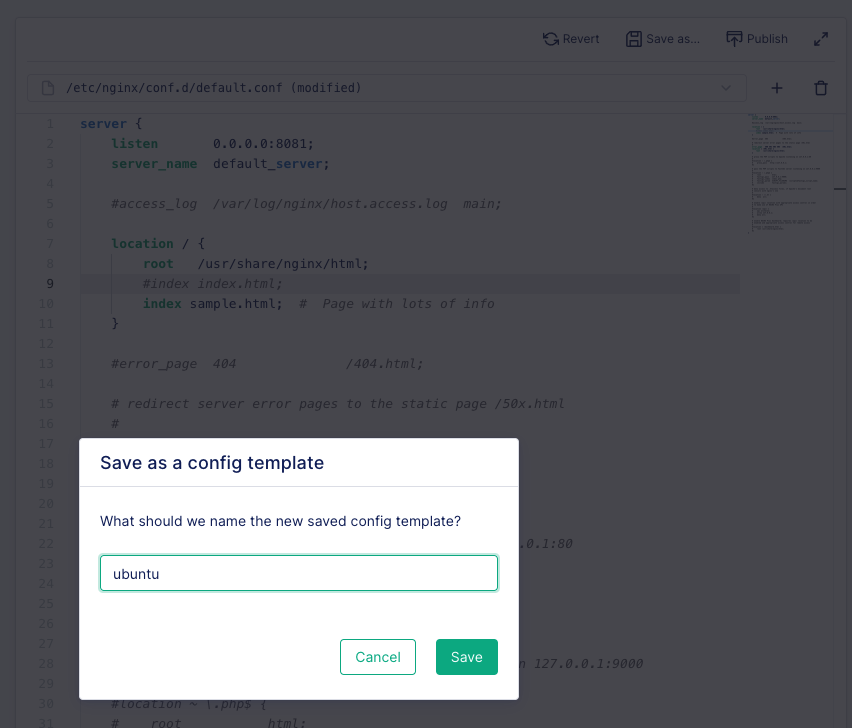852x728 pixels.
Task: Click 'root /usr/share/nginx/html;' line
Action: pos(256,264)
